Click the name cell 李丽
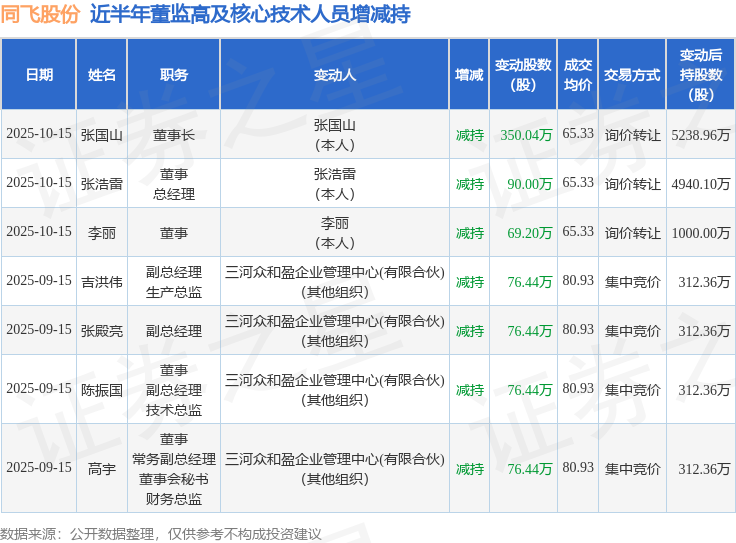Viewport: 736px width, 543px height. pos(102,233)
